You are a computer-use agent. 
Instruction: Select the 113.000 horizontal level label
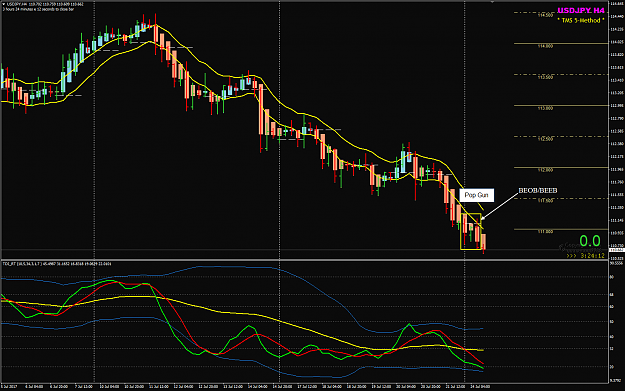point(545,108)
